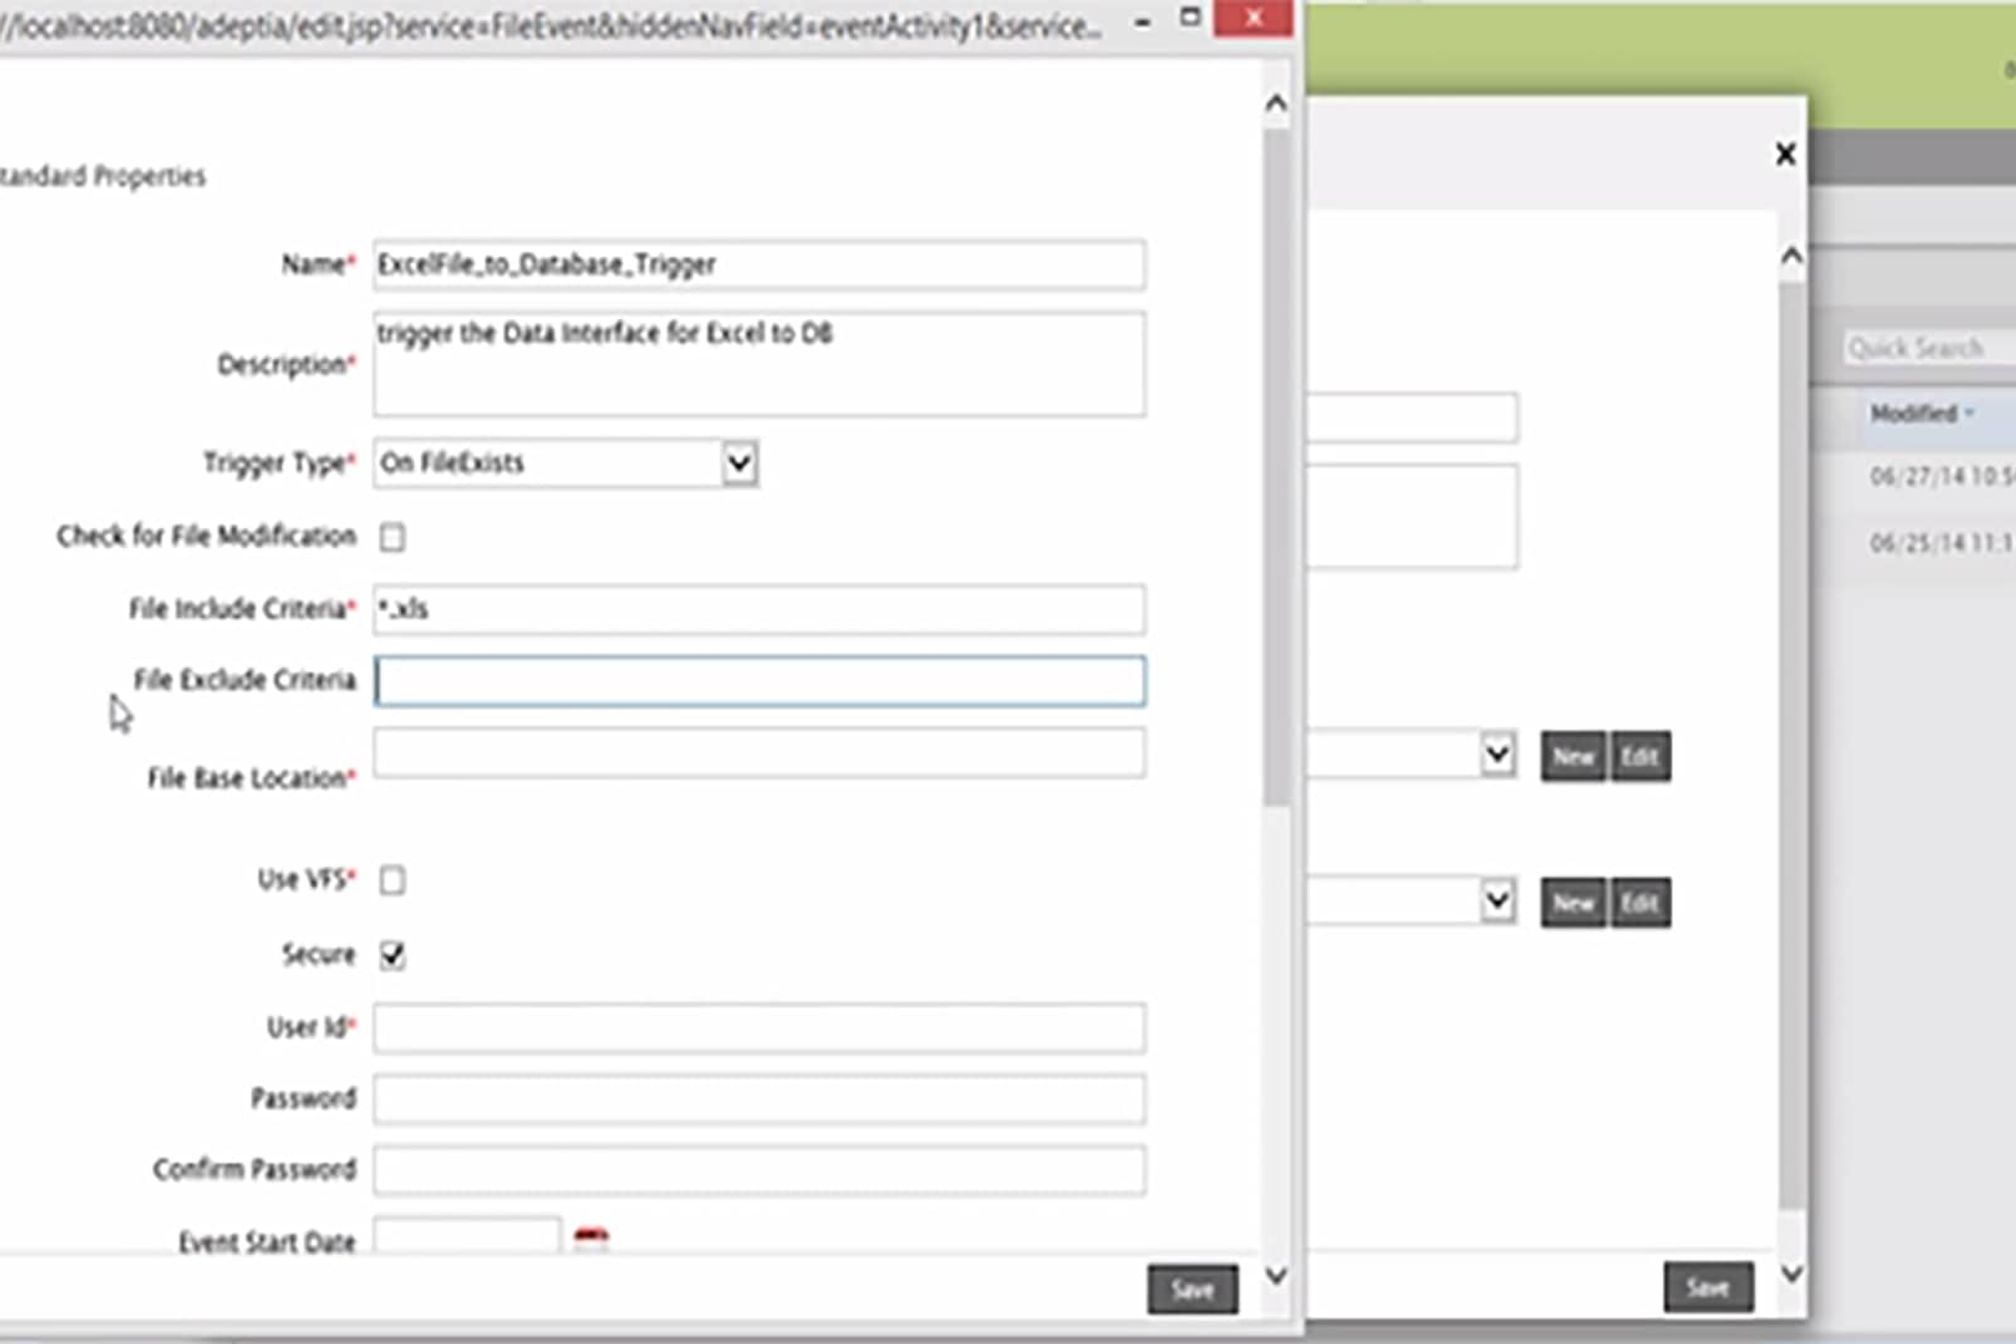Click the File Base Location field

[759, 753]
